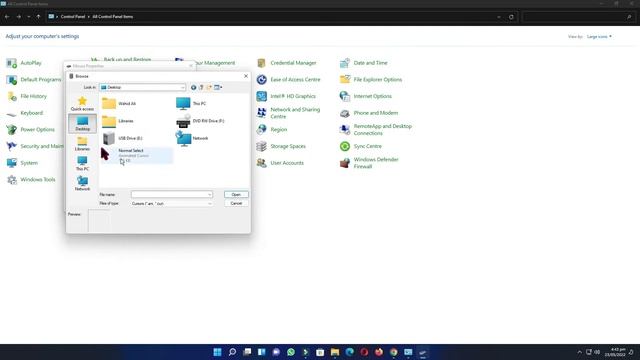Select This PC item in file list

point(191,104)
